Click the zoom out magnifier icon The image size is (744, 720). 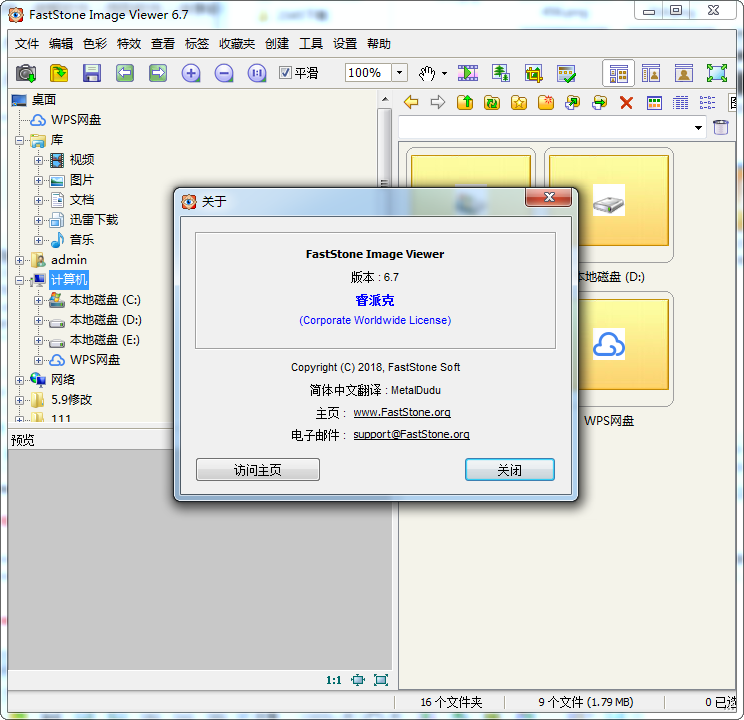(224, 73)
